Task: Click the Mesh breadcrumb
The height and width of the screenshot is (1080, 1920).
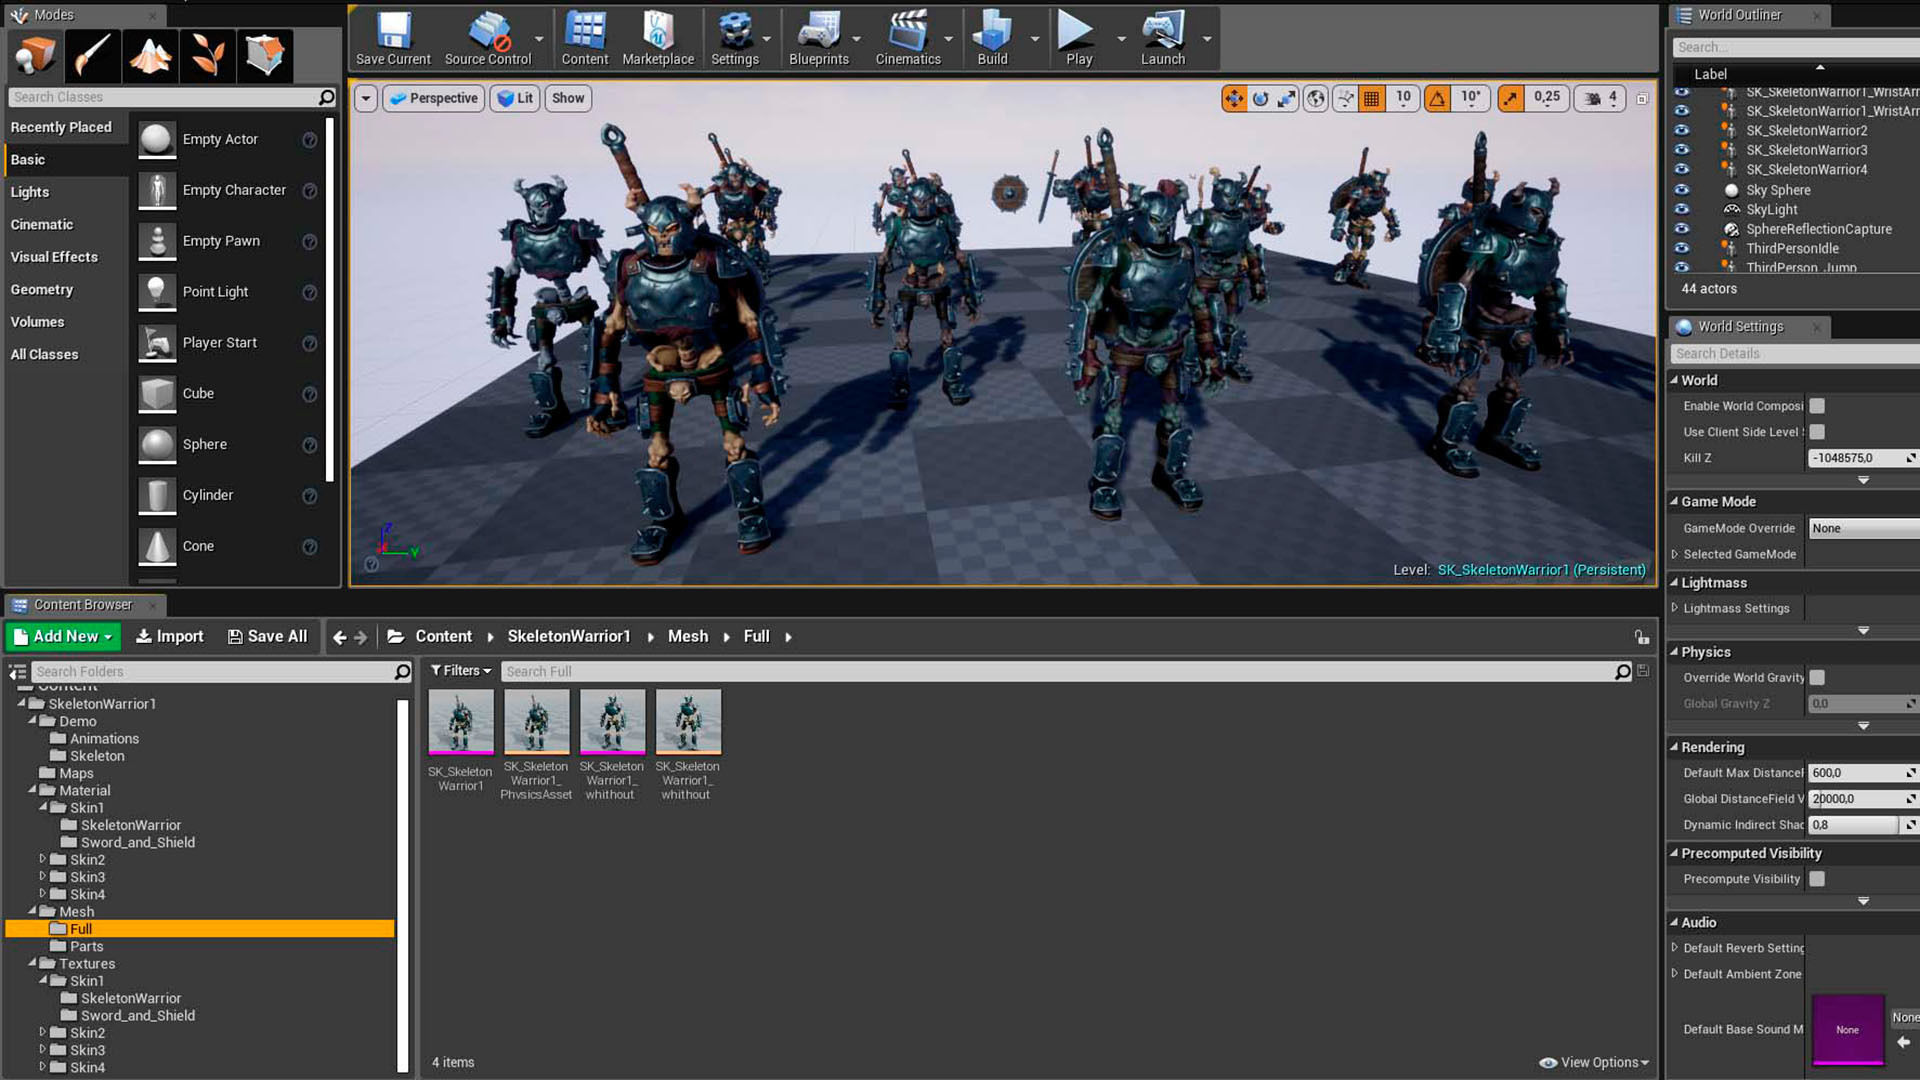Action: pos(688,637)
